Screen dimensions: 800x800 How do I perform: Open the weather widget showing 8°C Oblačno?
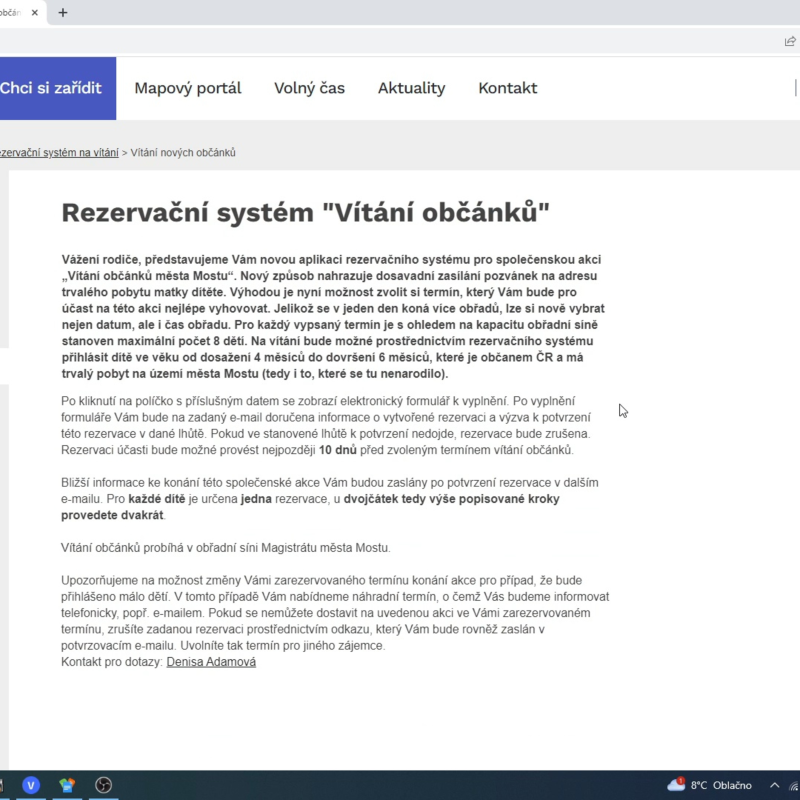[710, 787]
